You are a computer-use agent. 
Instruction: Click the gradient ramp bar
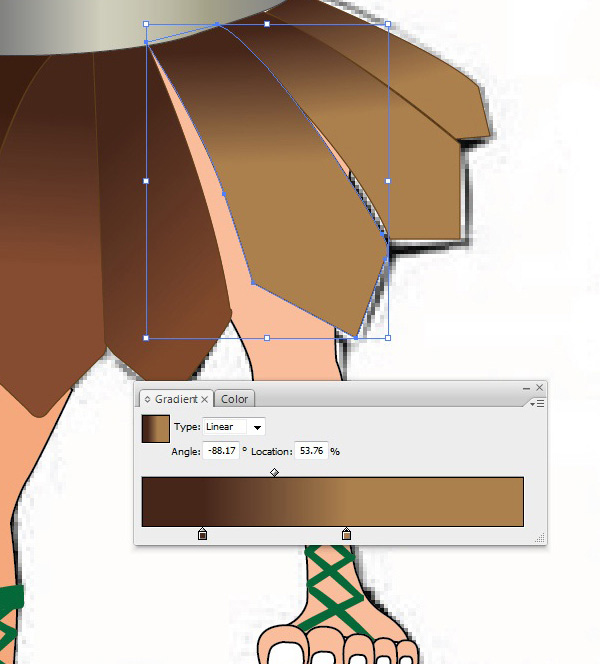(x=333, y=502)
